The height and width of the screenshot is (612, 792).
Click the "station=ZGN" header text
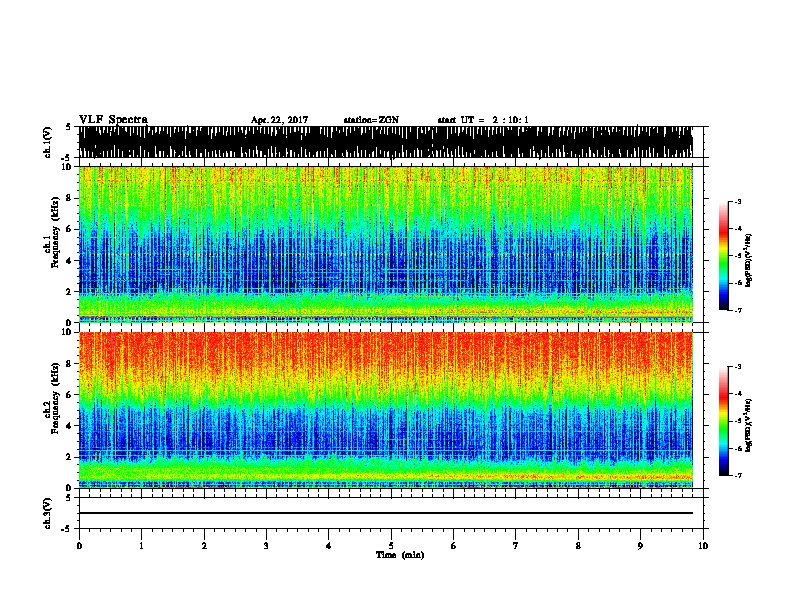pyautogui.click(x=371, y=120)
